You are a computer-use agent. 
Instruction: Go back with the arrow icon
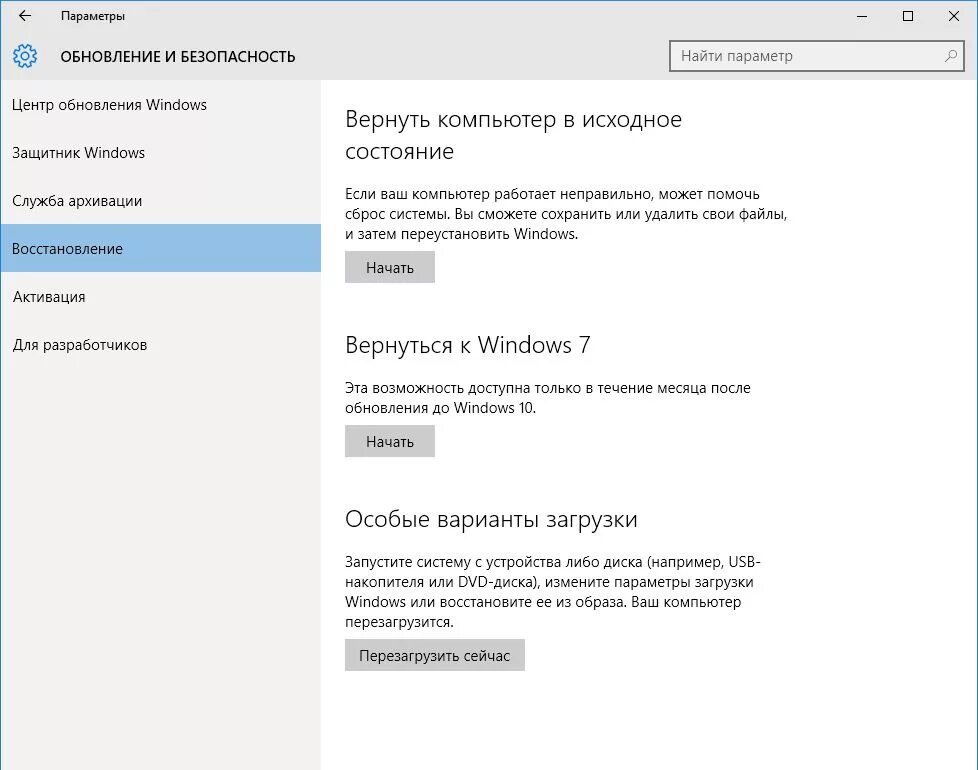point(25,16)
